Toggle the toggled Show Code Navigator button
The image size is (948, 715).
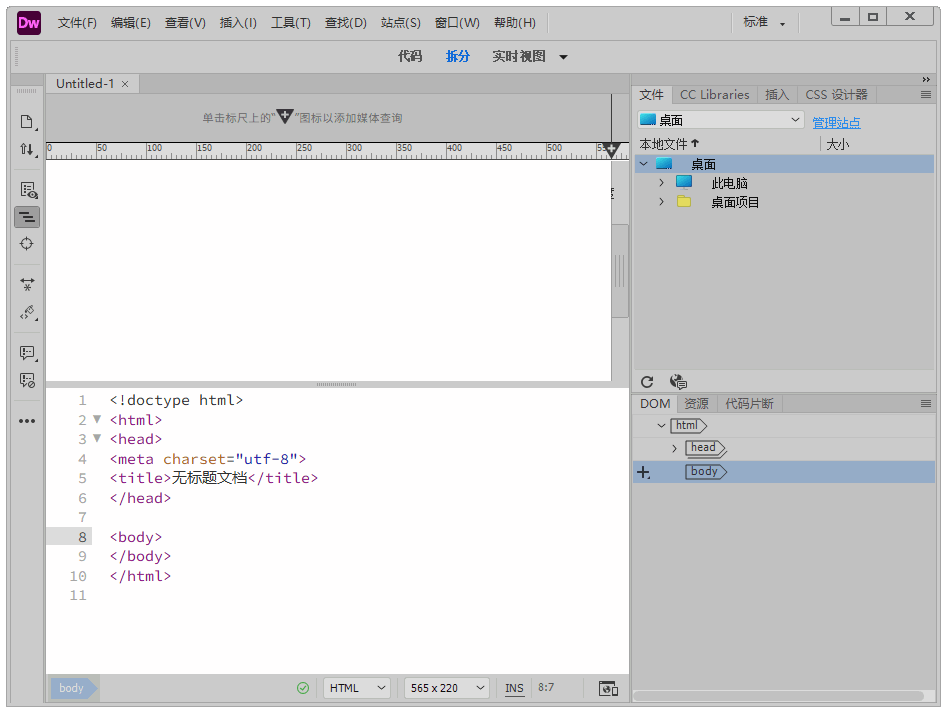tap(27, 217)
